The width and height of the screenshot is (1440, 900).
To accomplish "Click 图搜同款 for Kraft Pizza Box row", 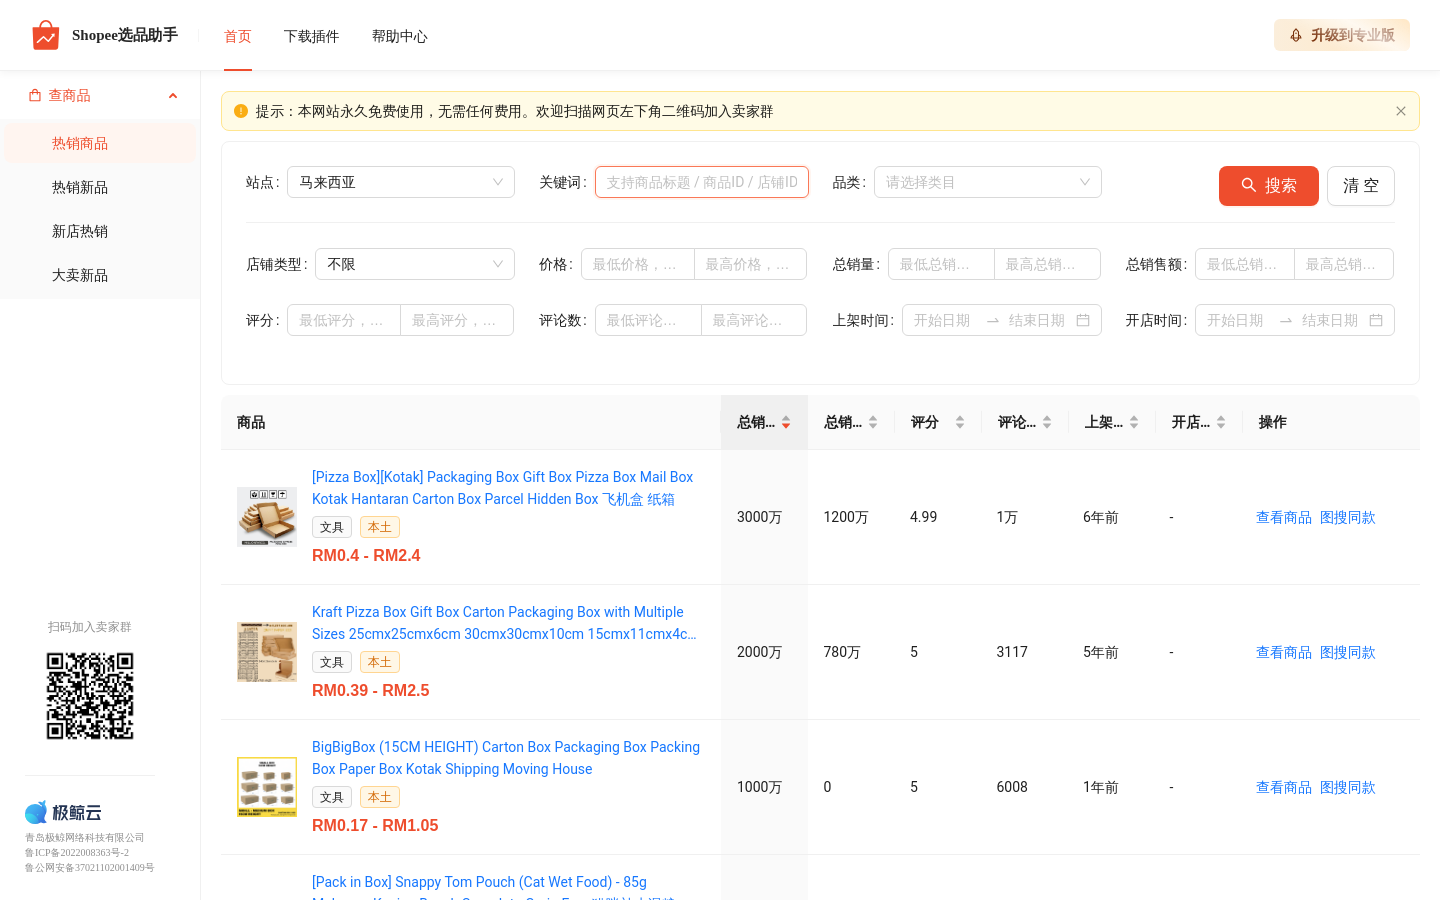I will 1348,652.
